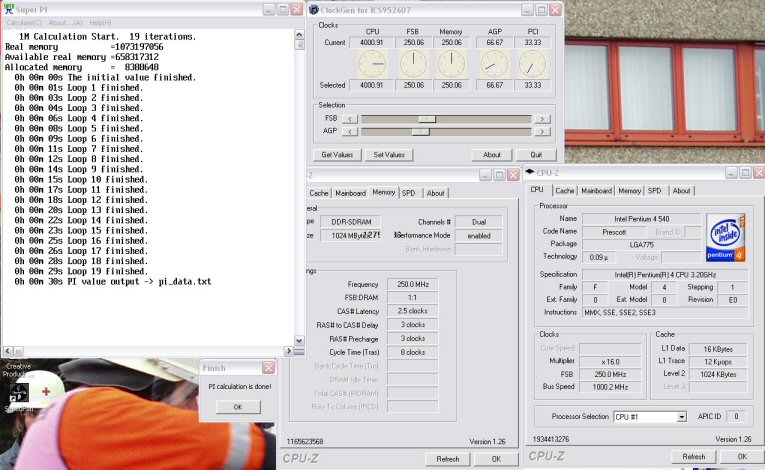765x470 pixels.
Task: Open About tab in memory CPU-Z window
Action: pyautogui.click(x=435, y=193)
